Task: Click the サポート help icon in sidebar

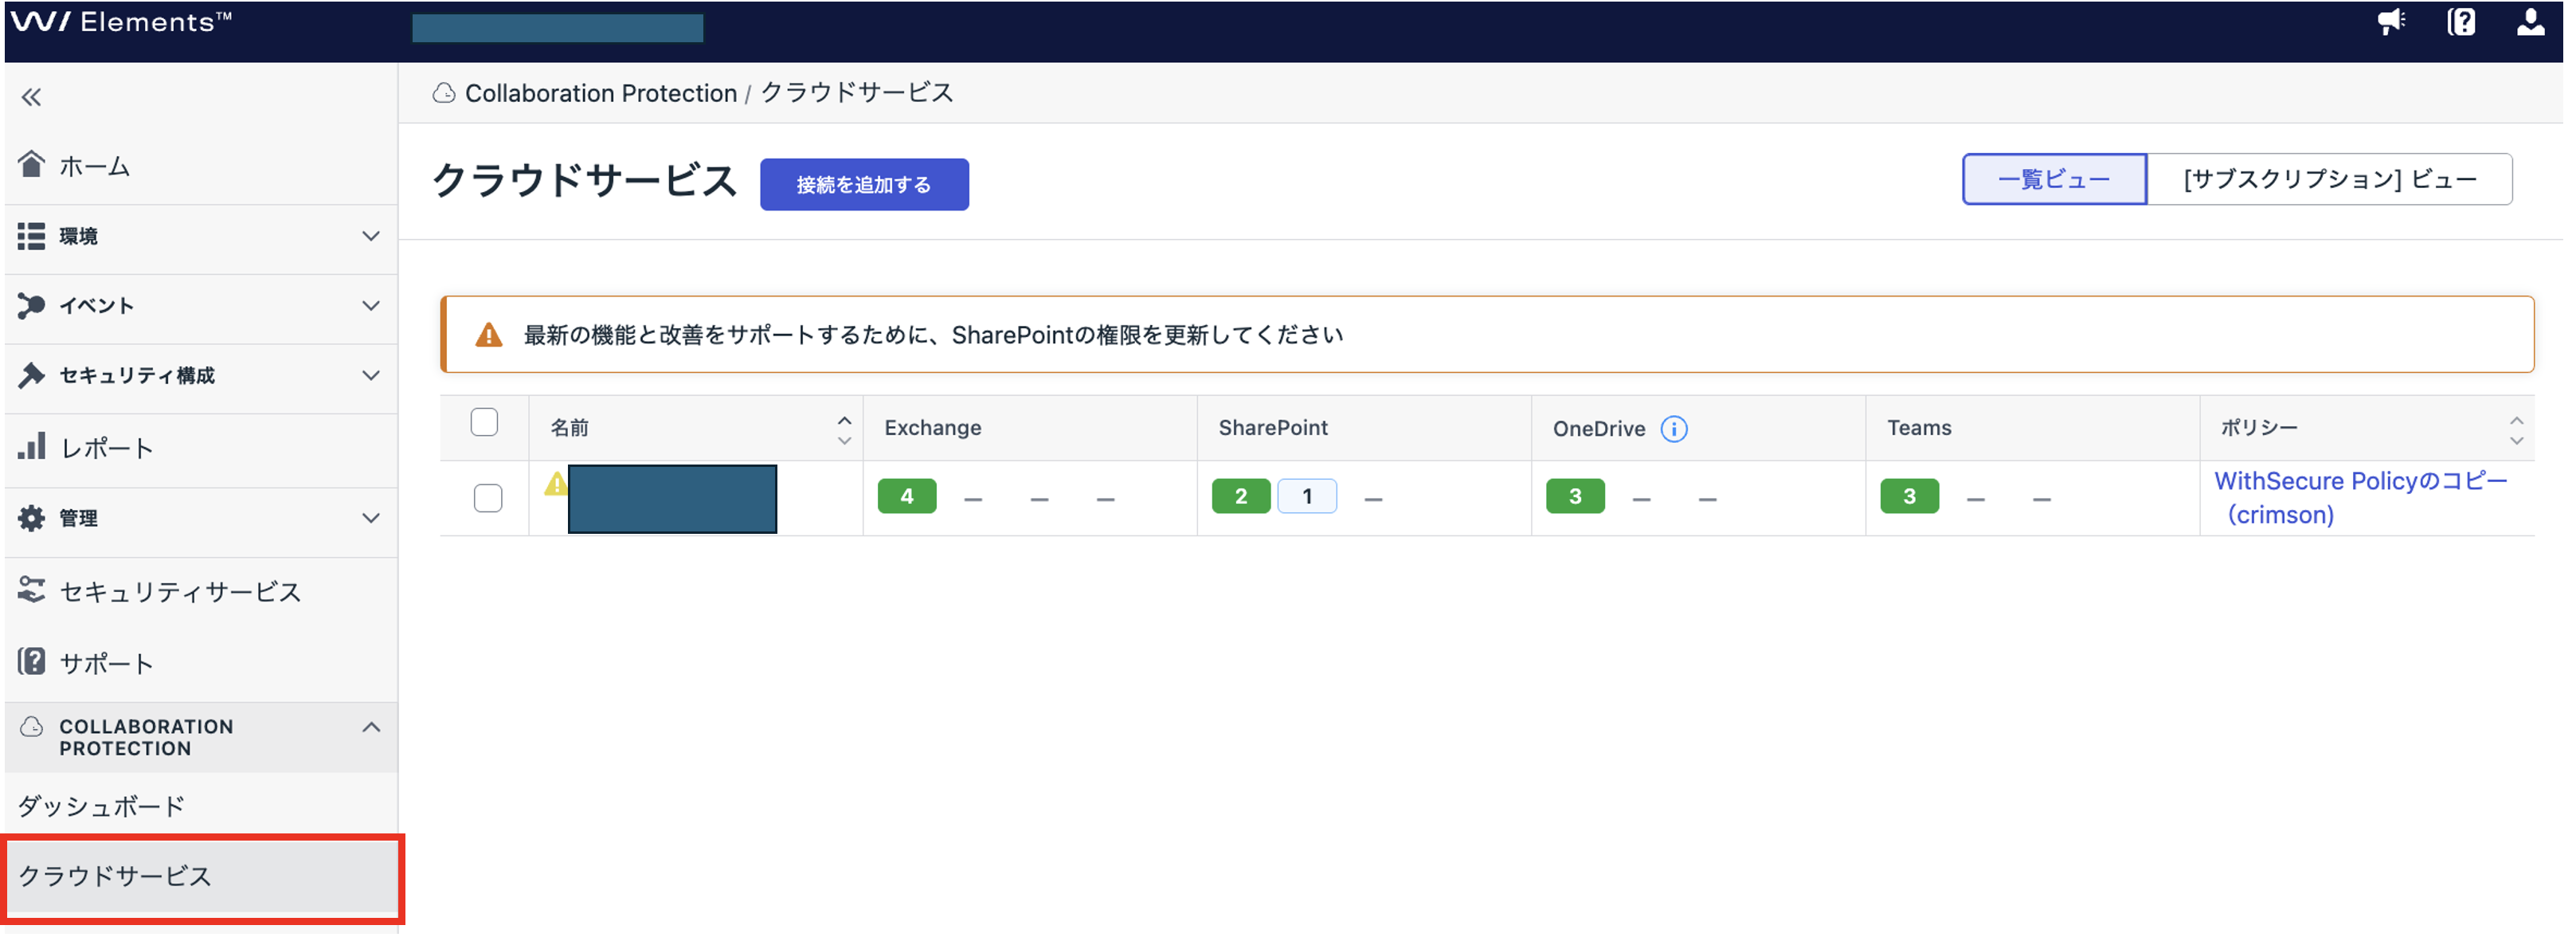Action: click(32, 661)
